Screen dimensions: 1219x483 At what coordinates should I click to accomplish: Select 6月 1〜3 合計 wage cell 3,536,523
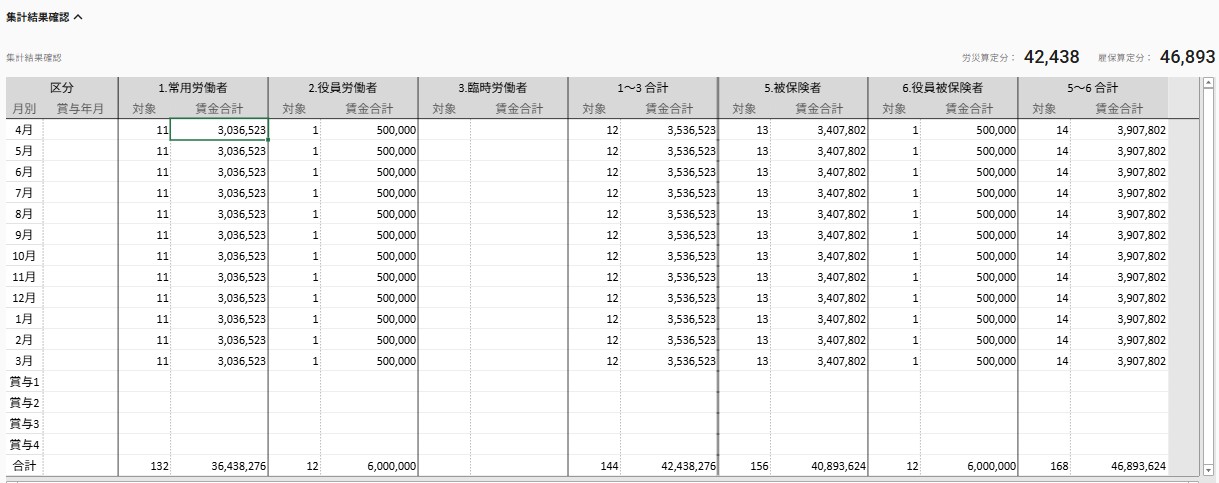pyautogui.click(x=669, y=172)
